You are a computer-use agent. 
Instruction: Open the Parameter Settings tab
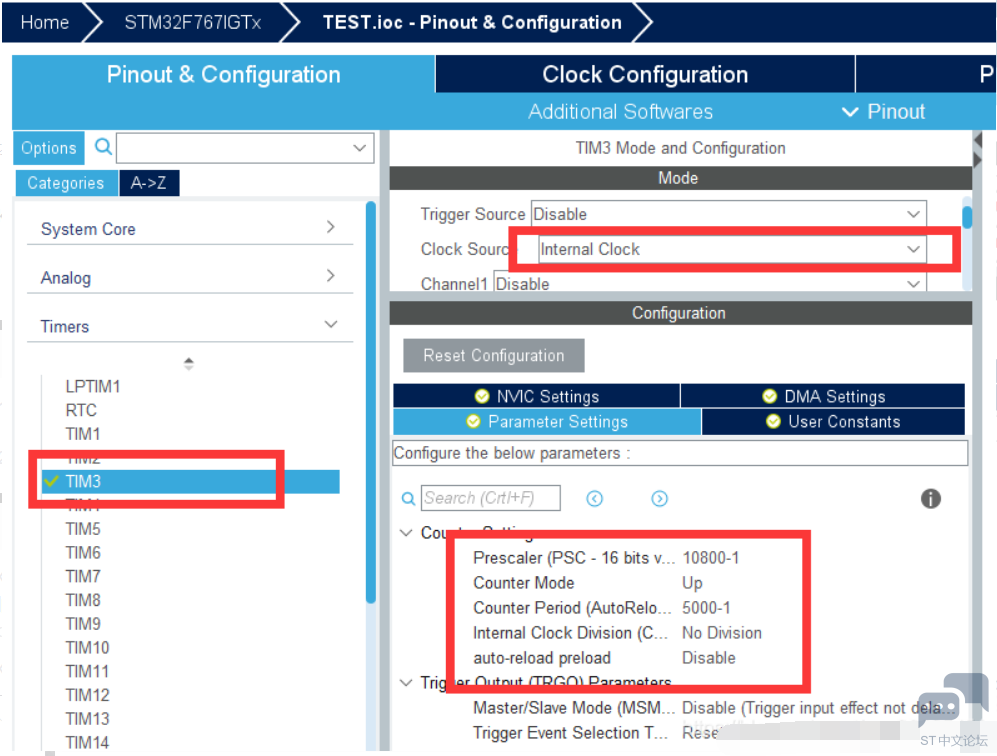547,422
